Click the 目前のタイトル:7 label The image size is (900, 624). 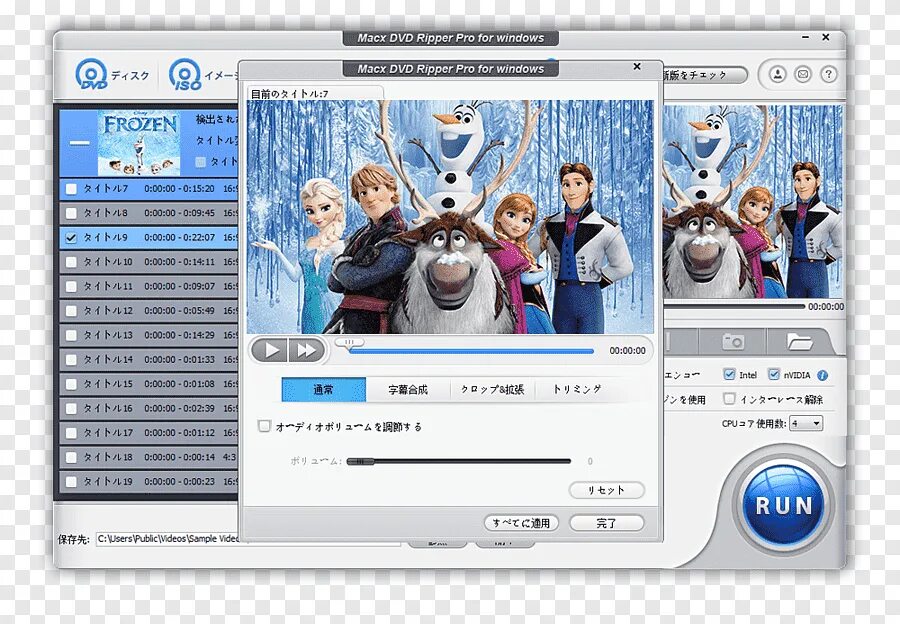[290, 94]
